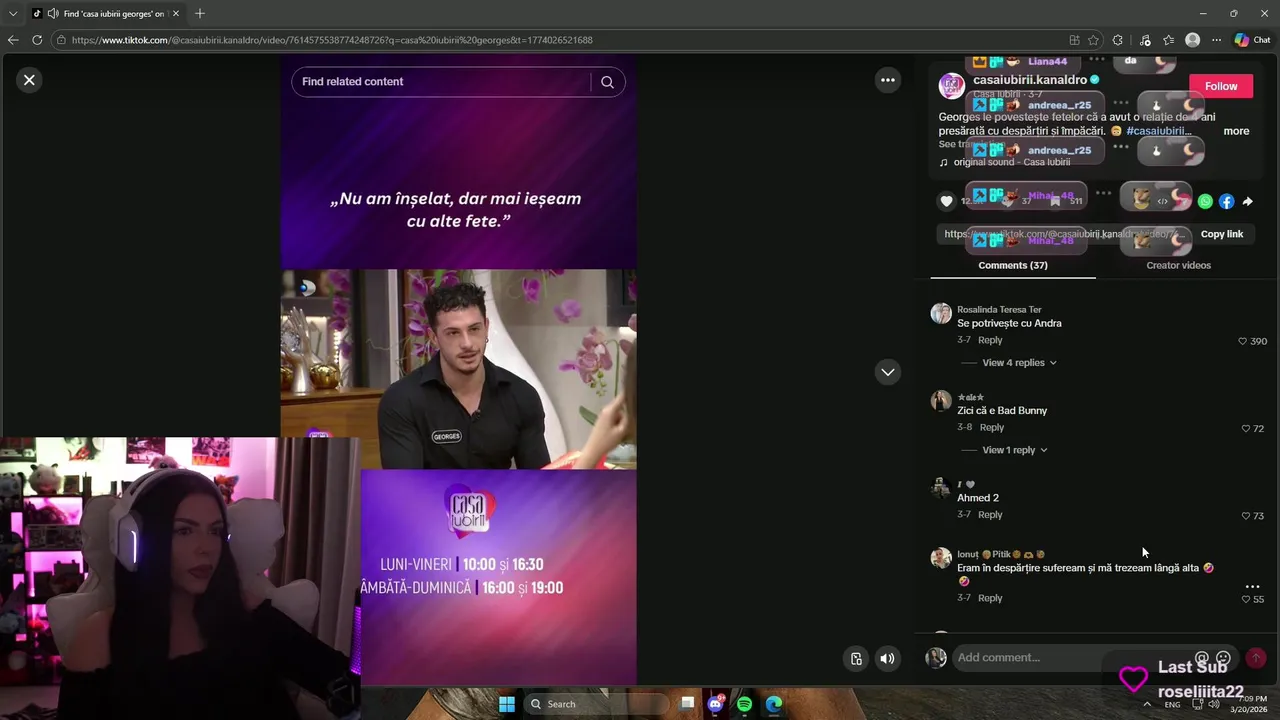Viewport: 1280px width, 720px height.
Task: Reload the TikTok page
Action: tap(37, 40)
